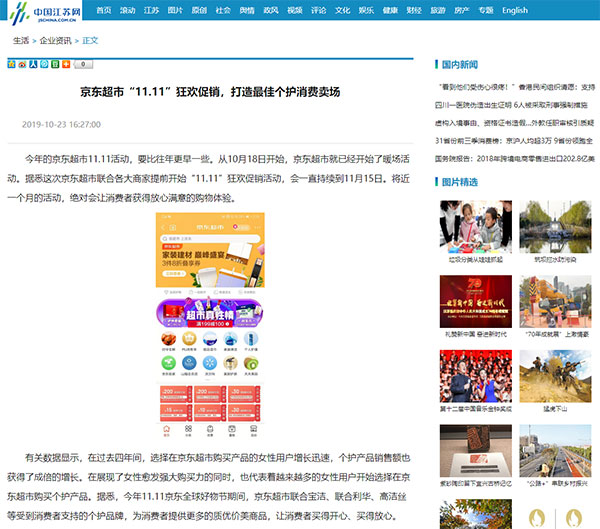Click the 中国江苏网 site logo
Screen dimensions: 600x529
(x=45, y=13)
